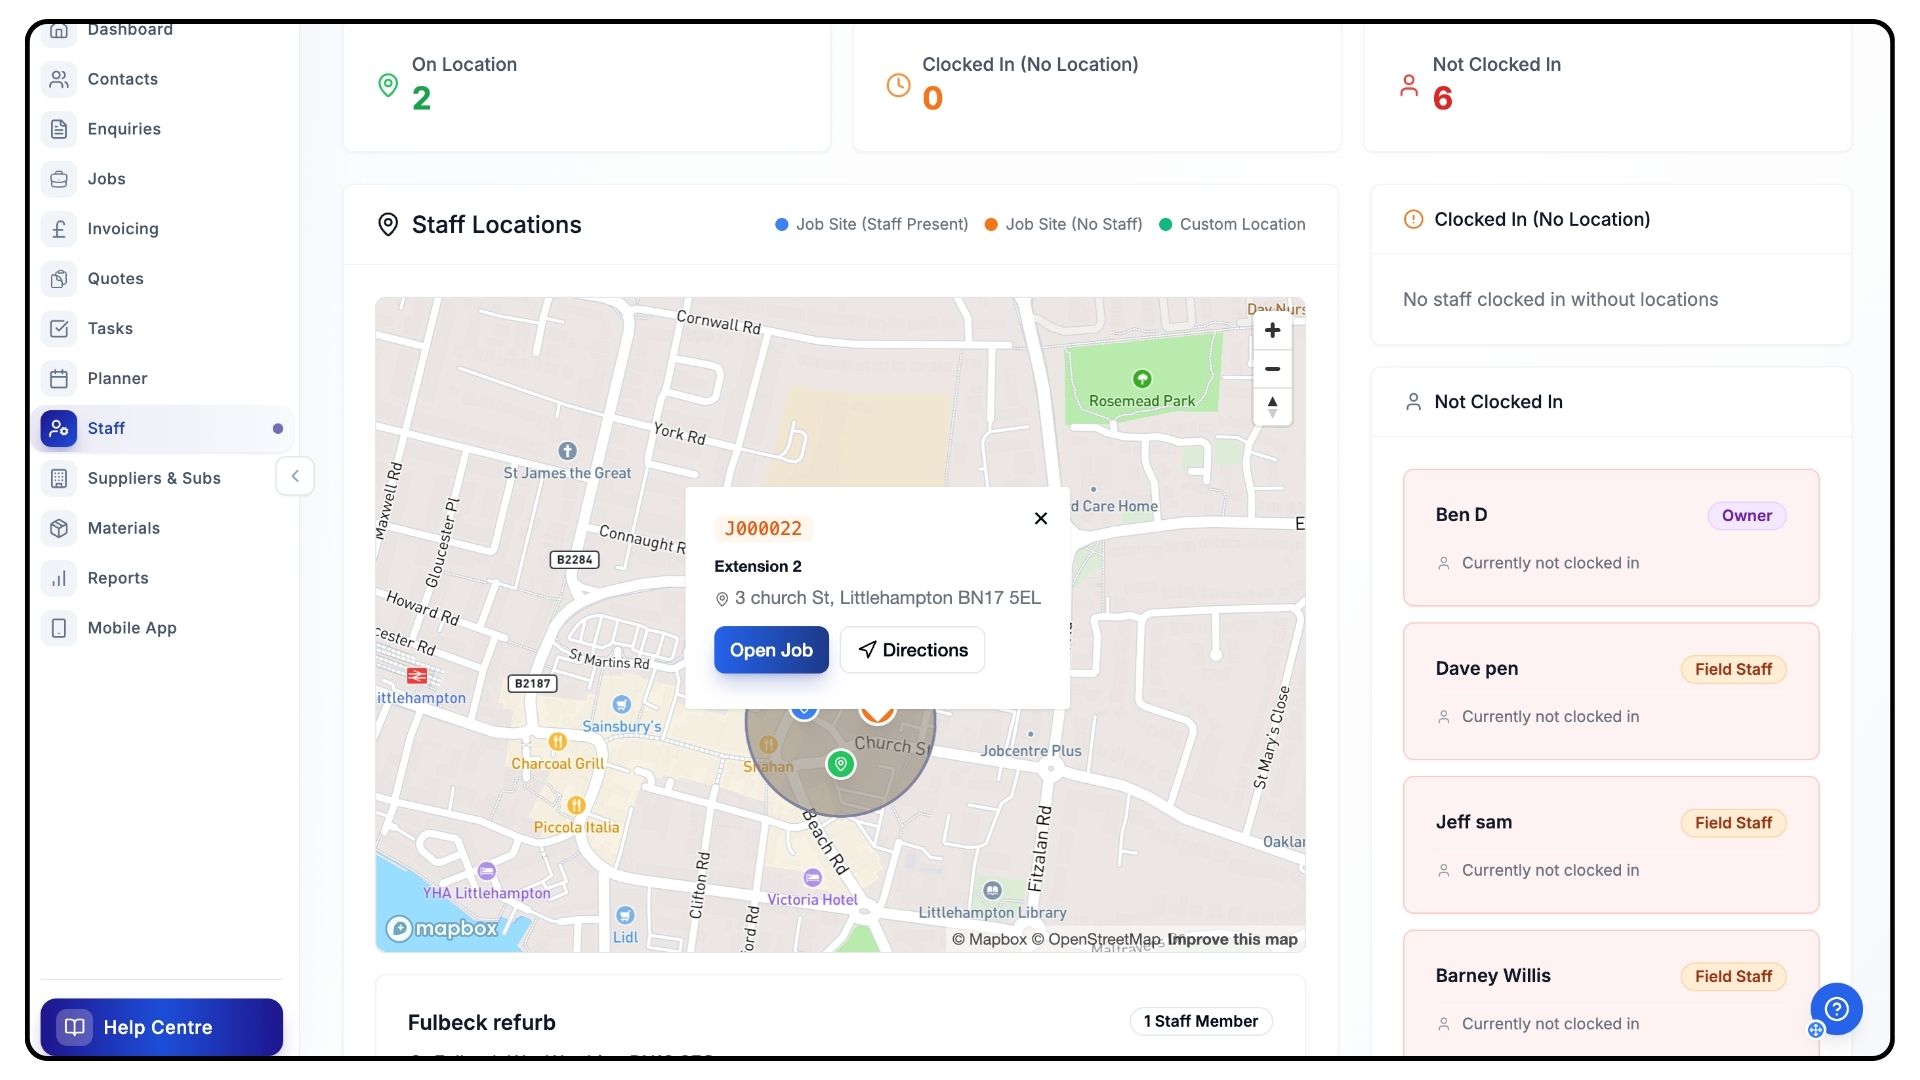1920x1080 pixels.
Task: Click the green custom location marker
Action: point(841,764)
